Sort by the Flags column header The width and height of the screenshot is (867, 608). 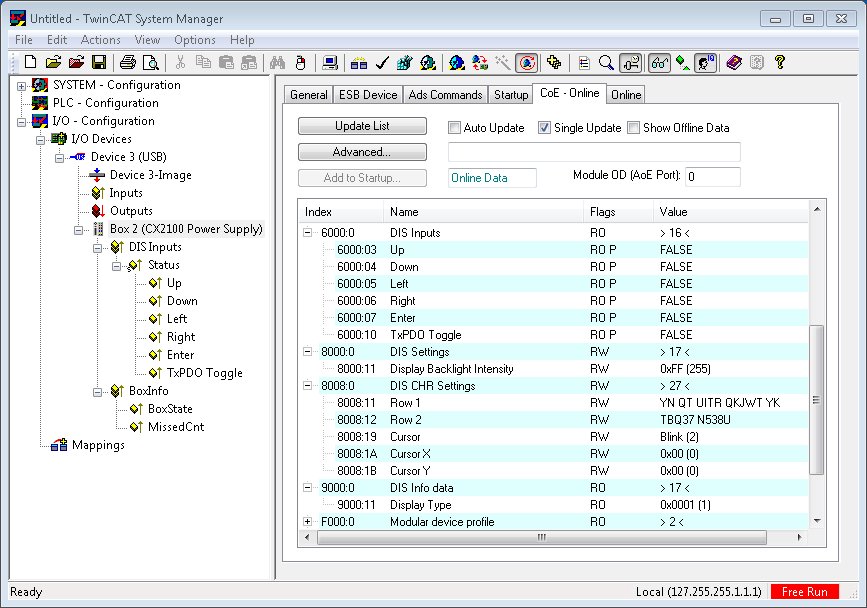point(618,212)
